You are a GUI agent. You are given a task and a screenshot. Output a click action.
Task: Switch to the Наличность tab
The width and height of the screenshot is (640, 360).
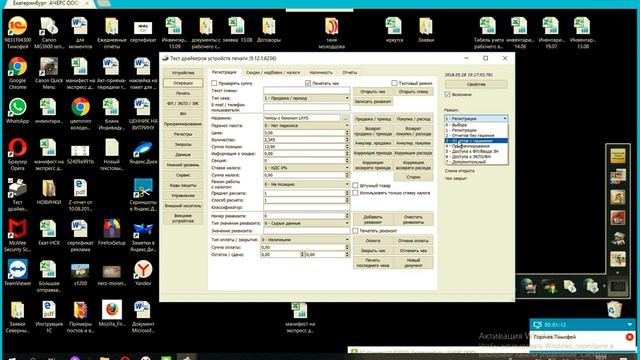(321, 72)
